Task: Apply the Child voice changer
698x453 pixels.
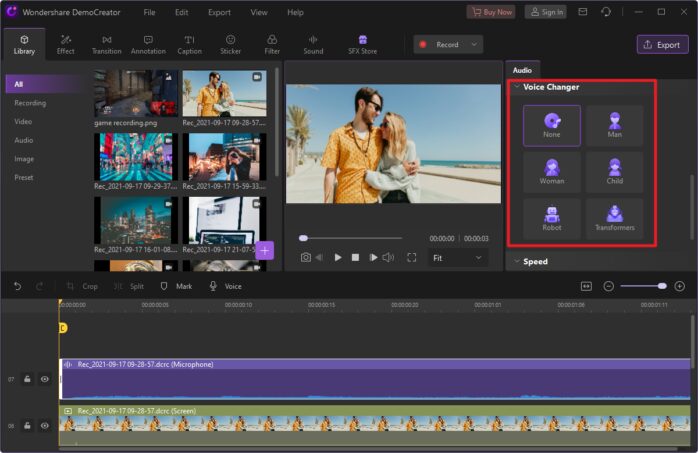Action: click(614, 170)
